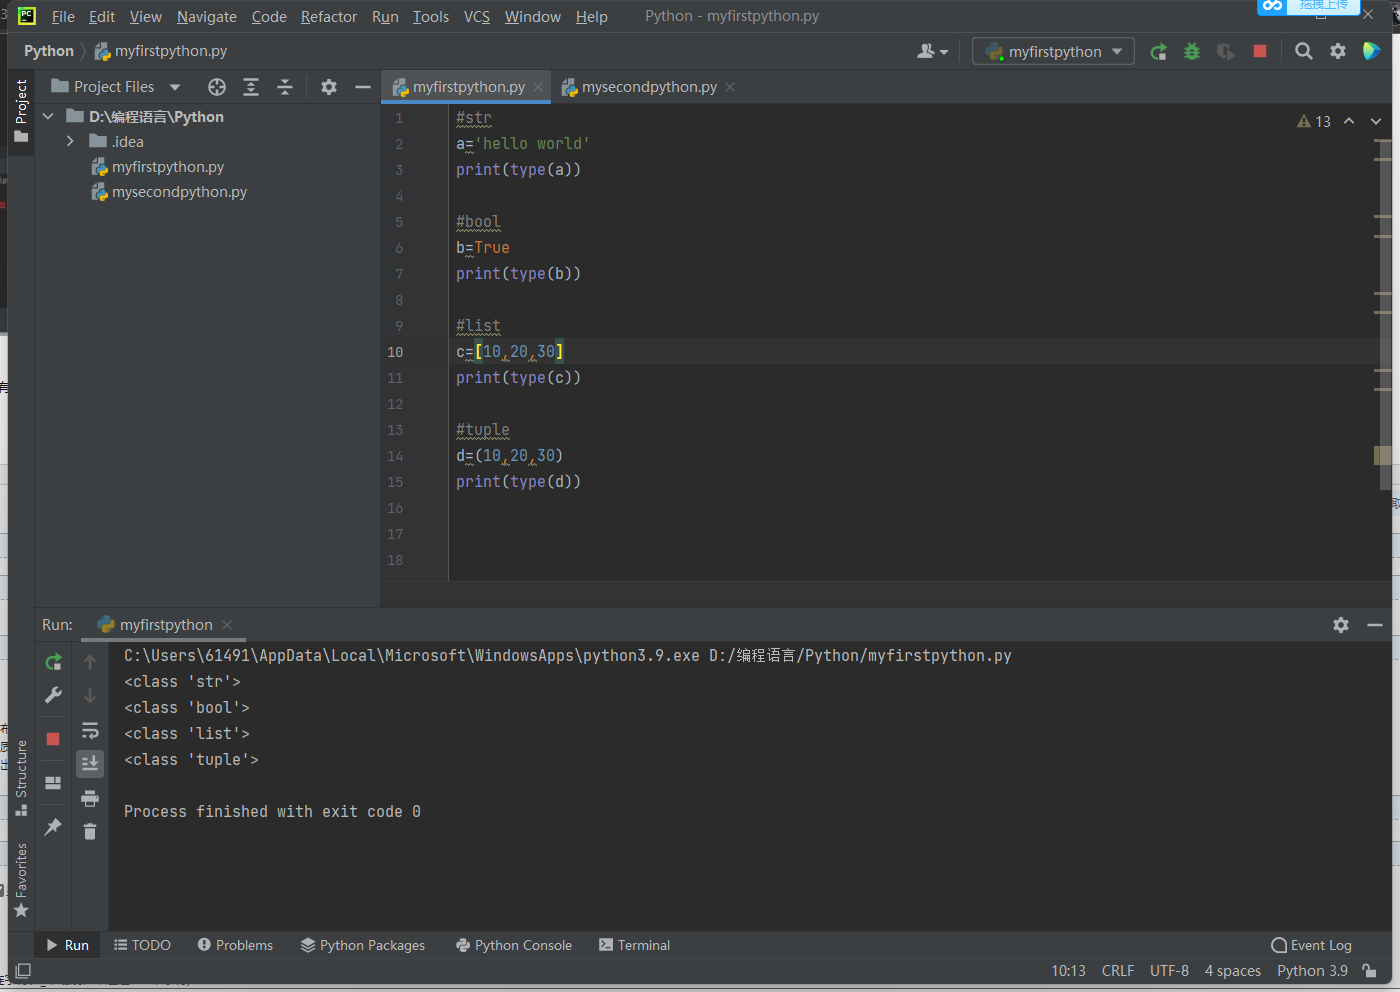Screen dimensions: 1400x992
Task: Toggle soft-wrap in Run console
Action: tap(90, 730)
